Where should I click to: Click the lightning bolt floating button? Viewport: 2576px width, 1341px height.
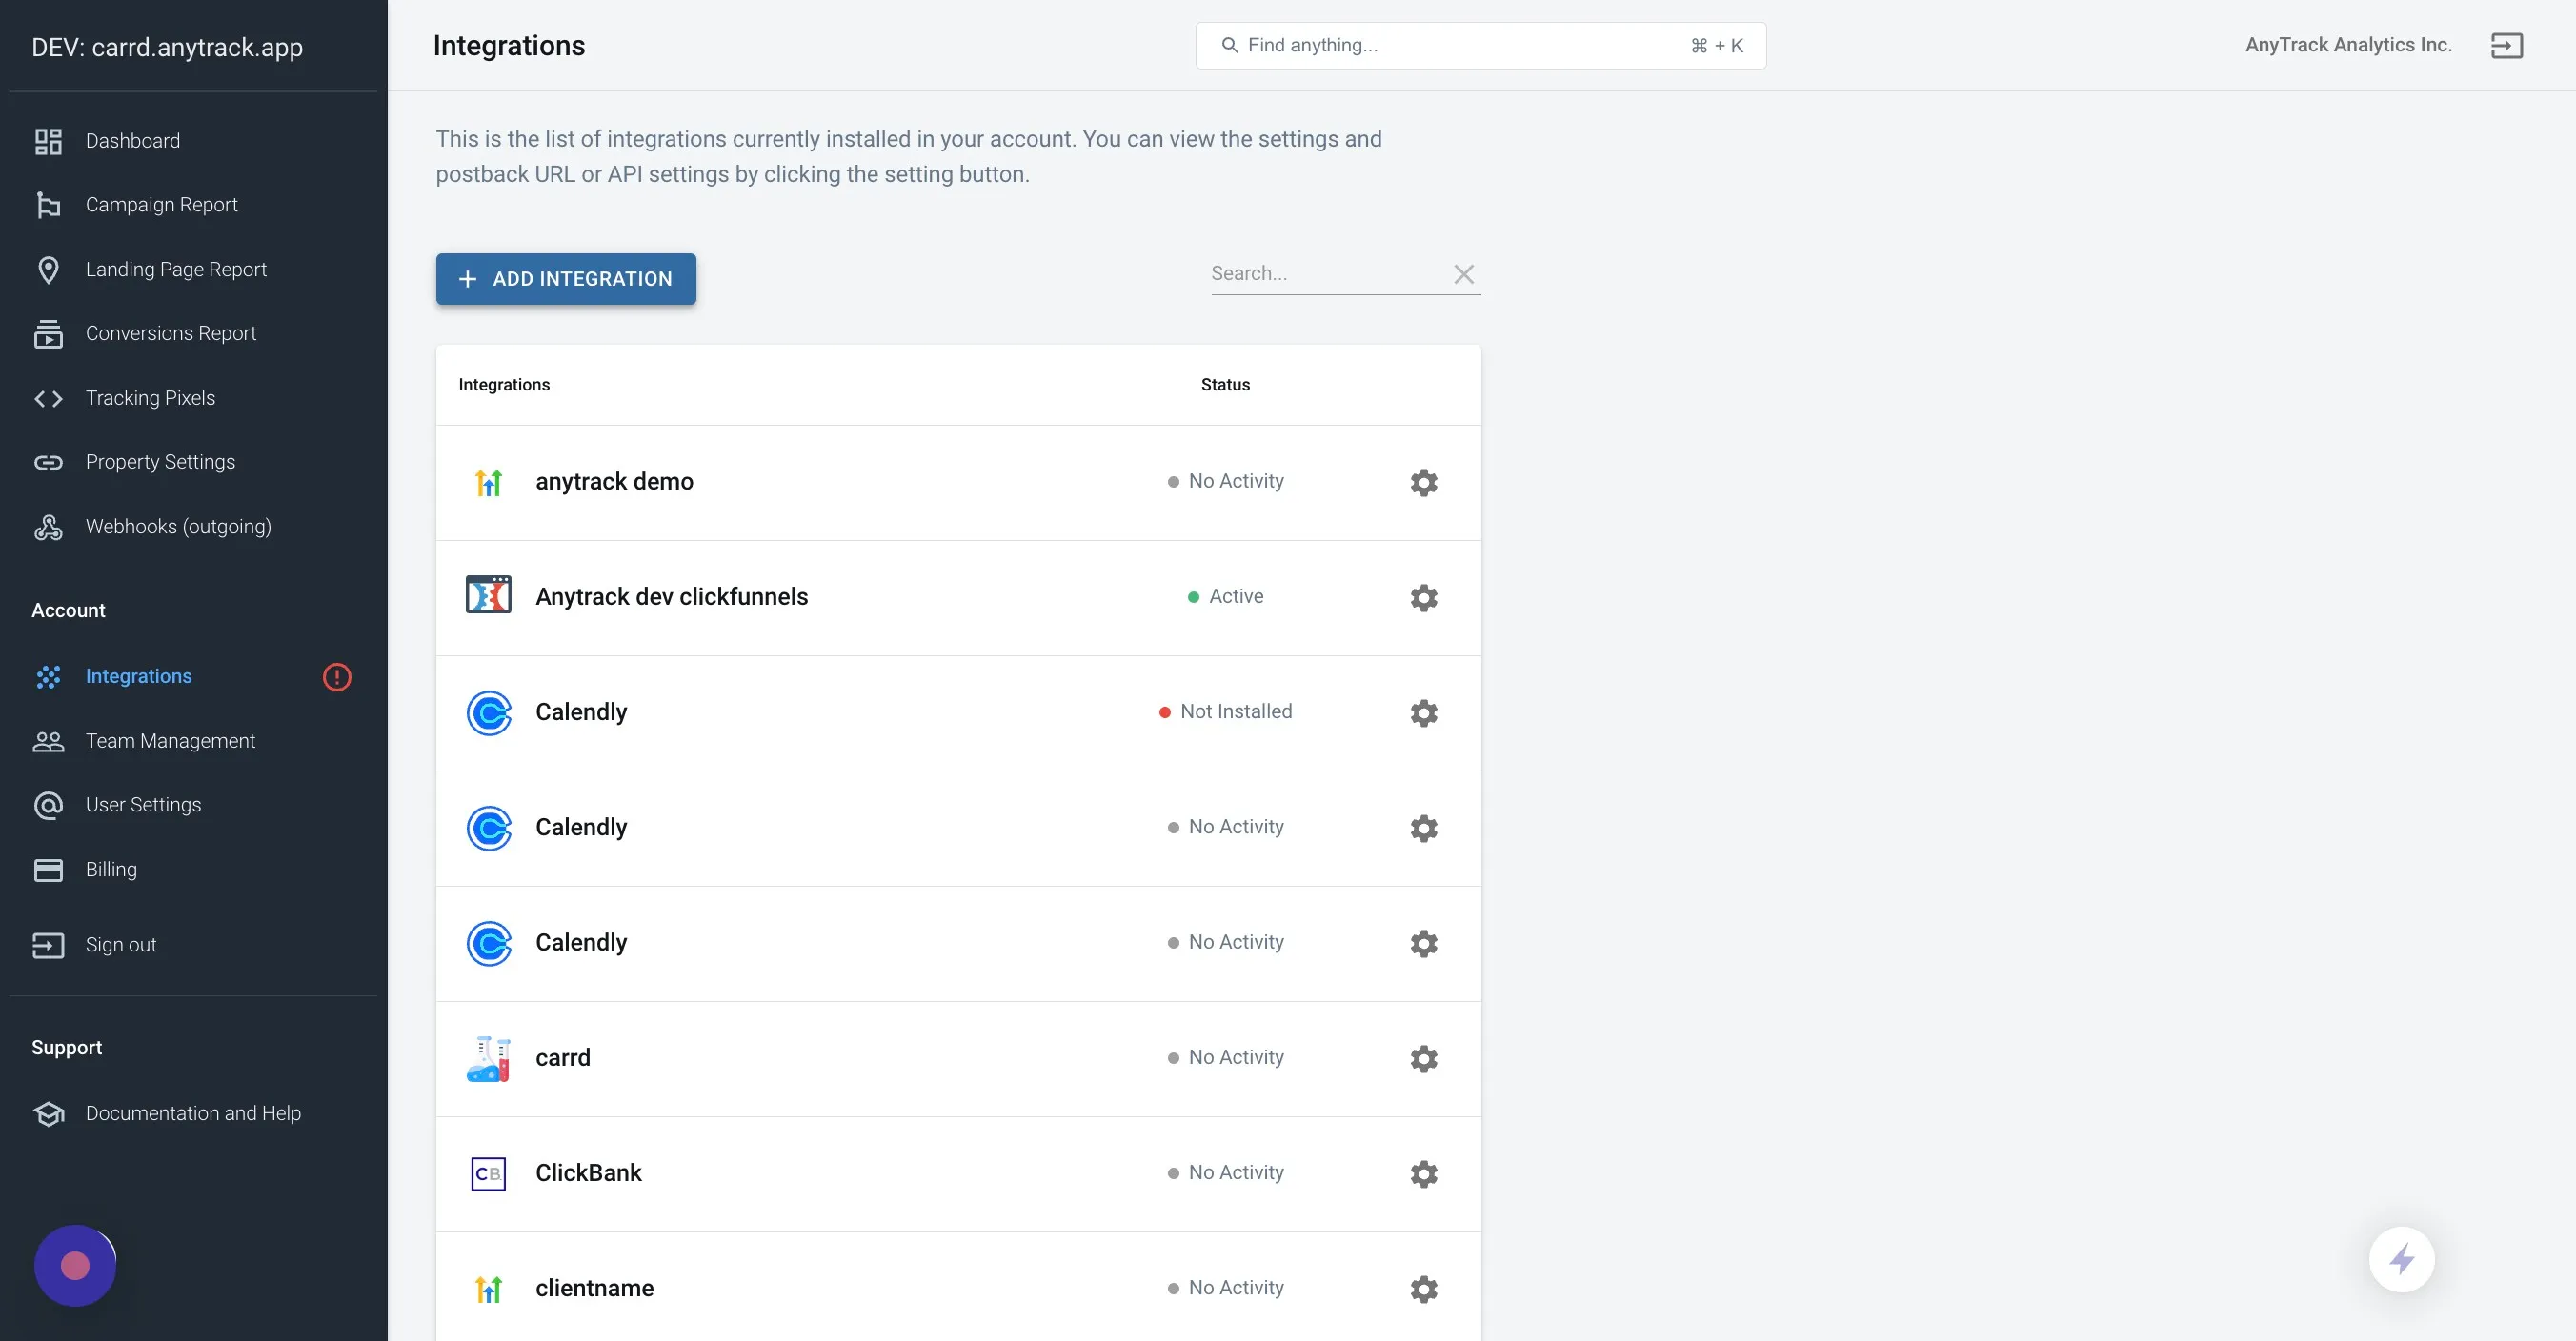click(x=2401, y=1259)
